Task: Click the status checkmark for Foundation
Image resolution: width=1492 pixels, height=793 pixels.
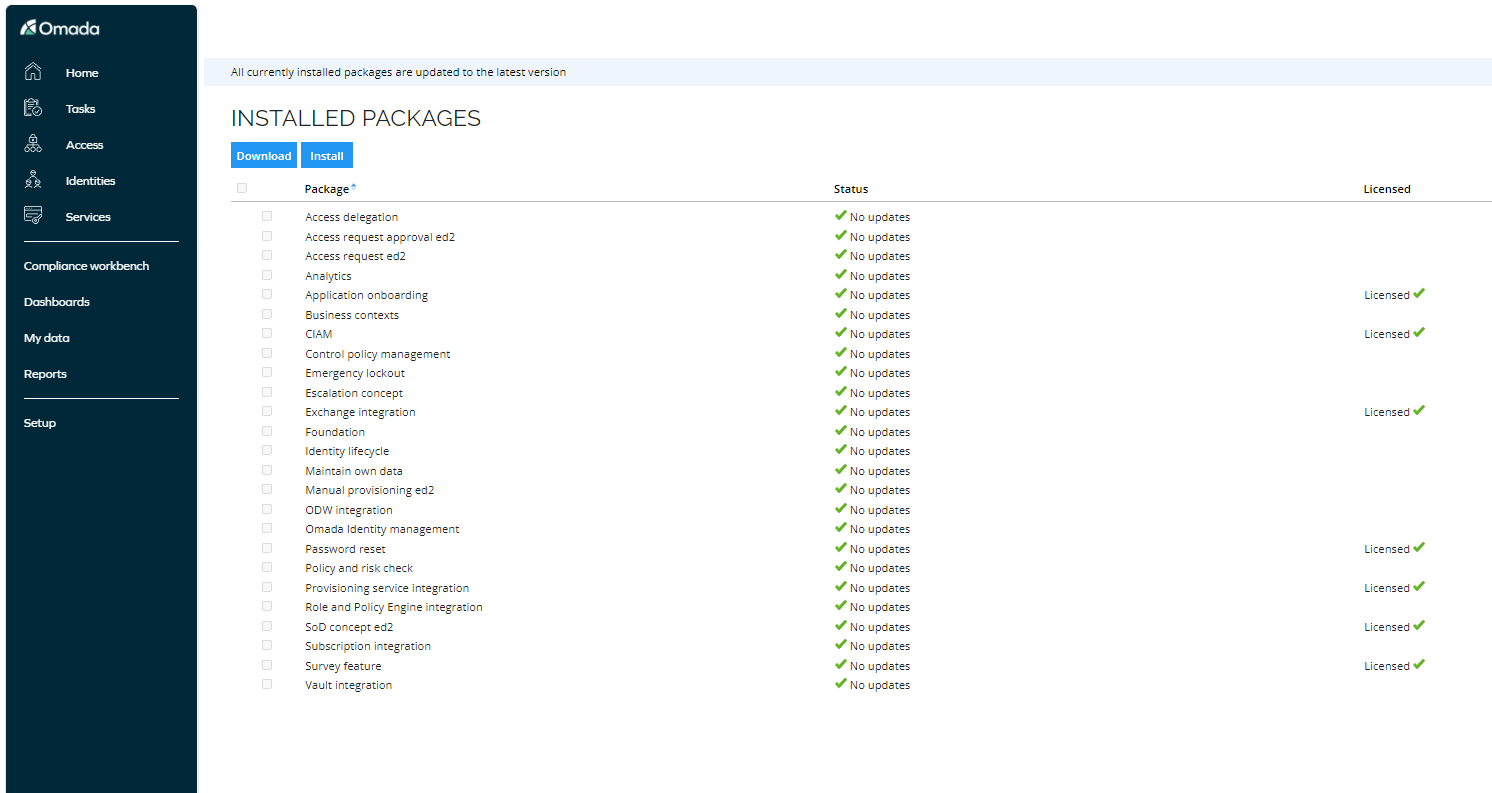Action: 841,431
